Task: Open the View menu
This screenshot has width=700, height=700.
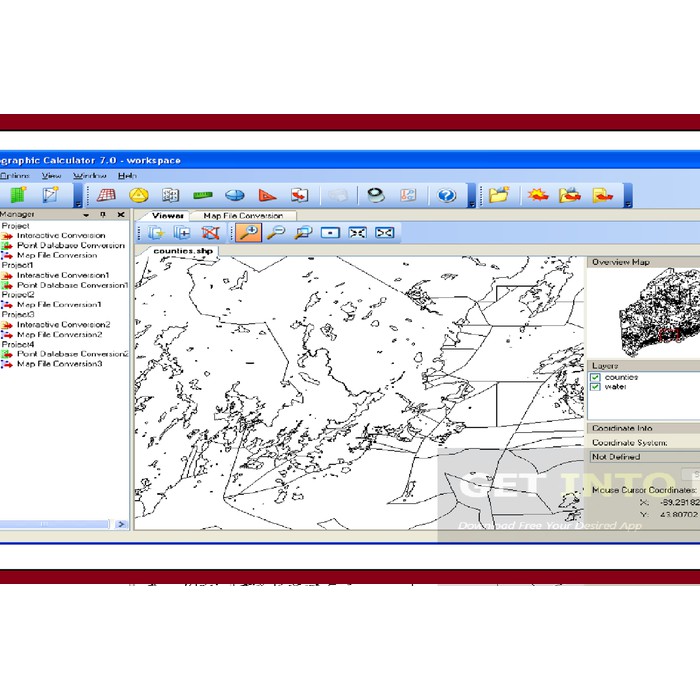Action: (x=51, y=176)
